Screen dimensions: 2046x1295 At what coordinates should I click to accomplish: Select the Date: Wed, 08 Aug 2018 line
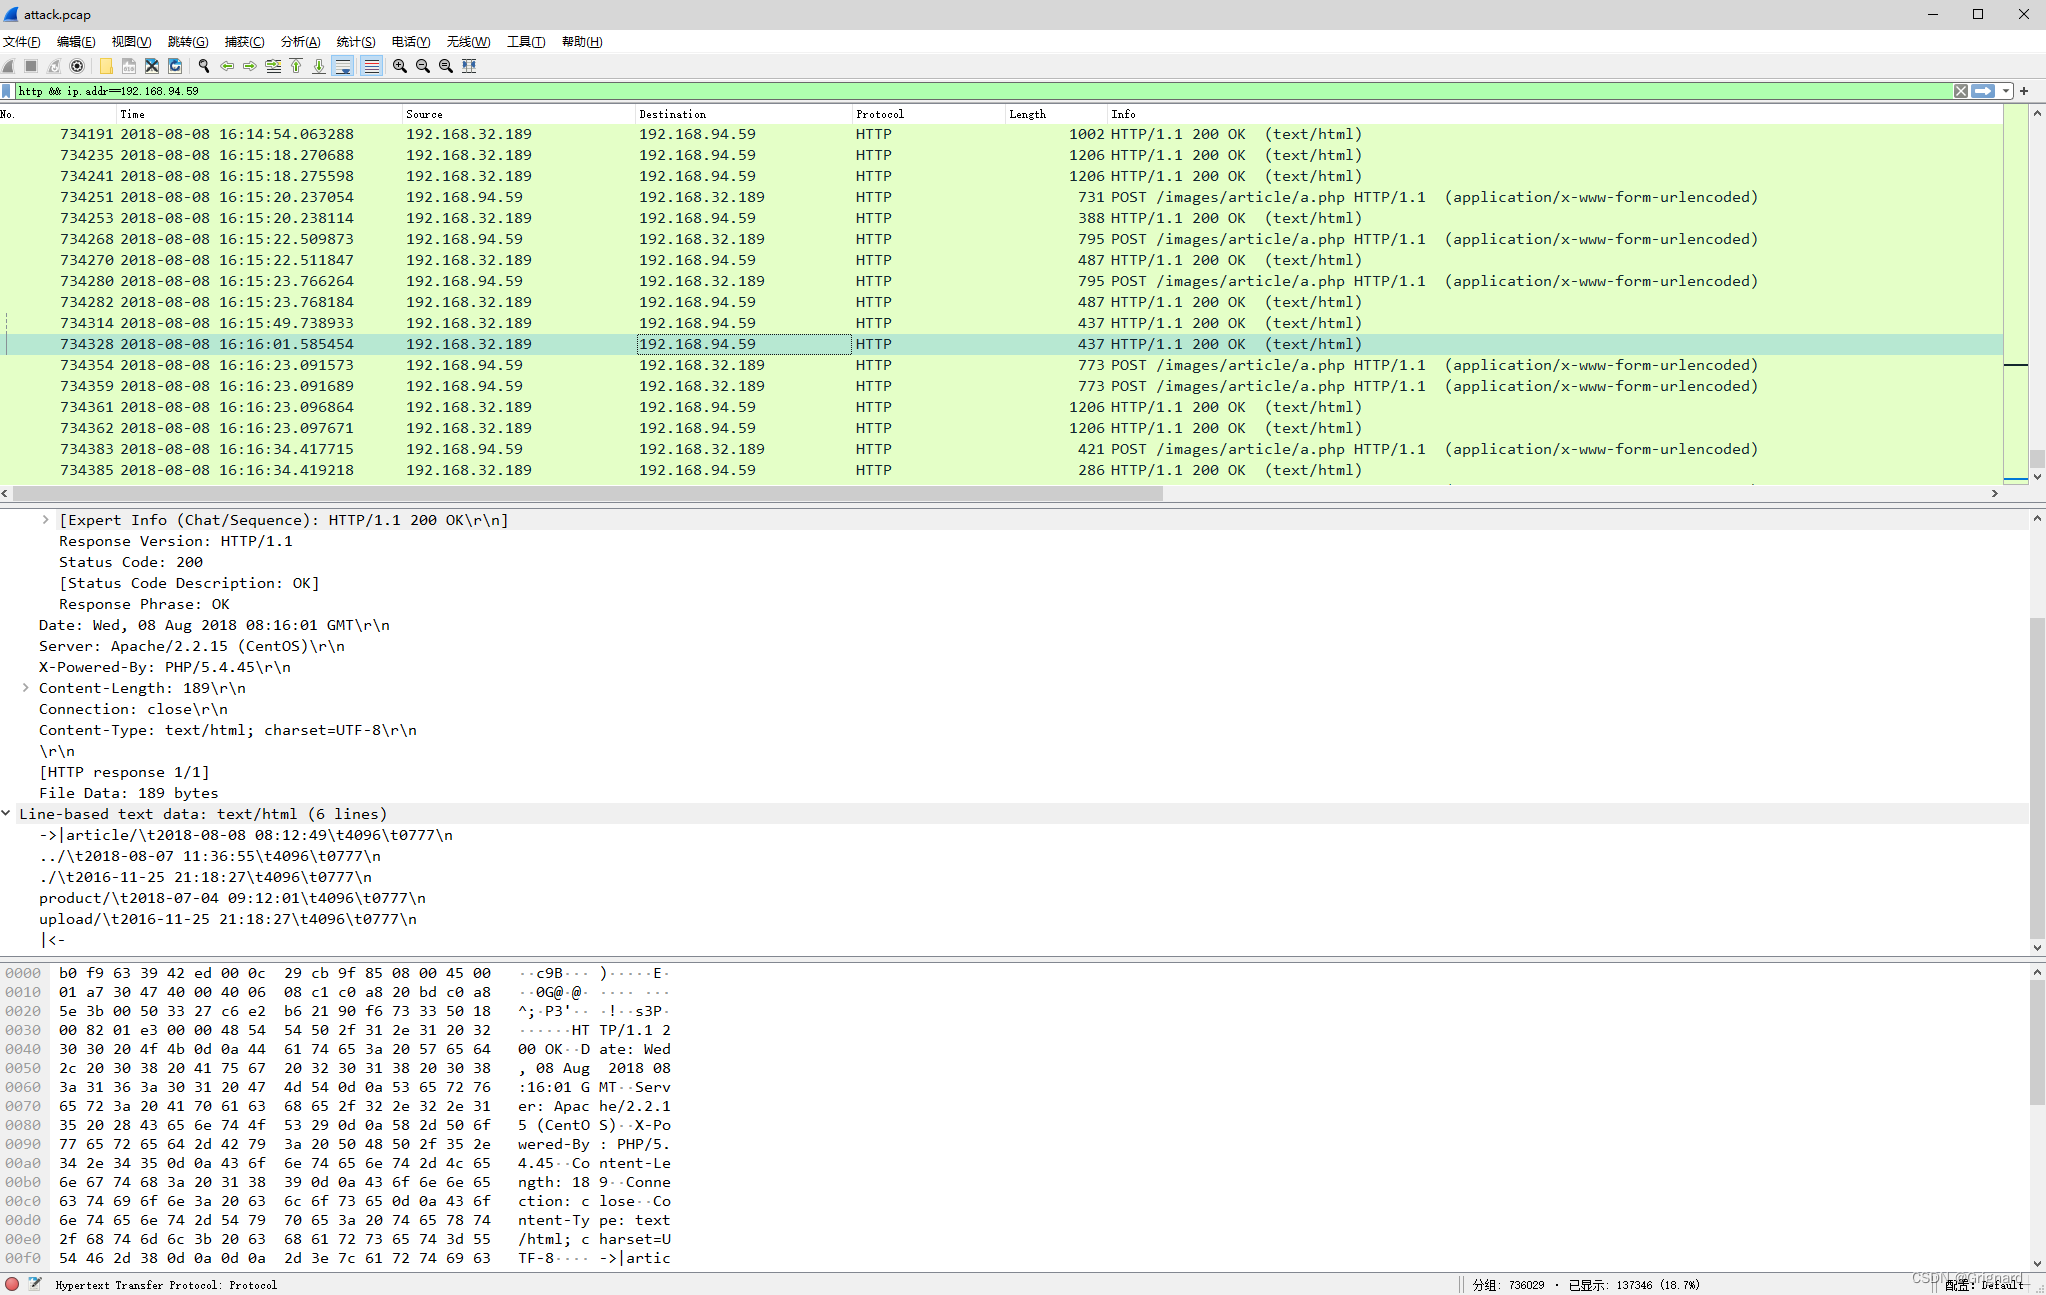(x=214, y=625)
